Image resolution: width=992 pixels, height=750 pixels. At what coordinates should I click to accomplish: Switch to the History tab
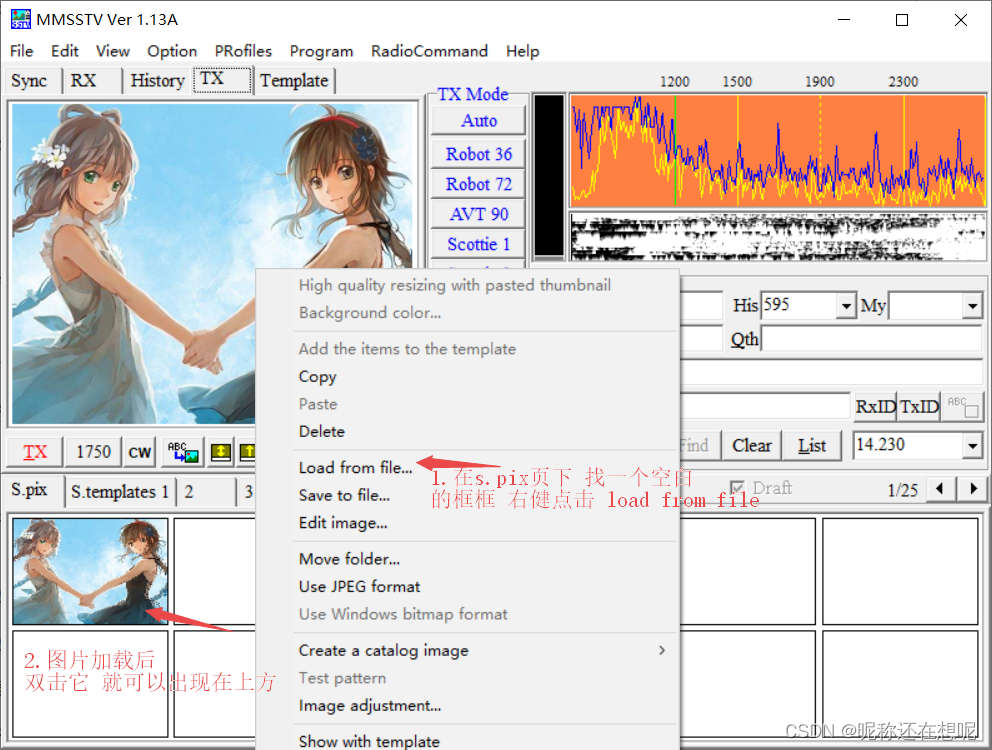click(157, 81)
